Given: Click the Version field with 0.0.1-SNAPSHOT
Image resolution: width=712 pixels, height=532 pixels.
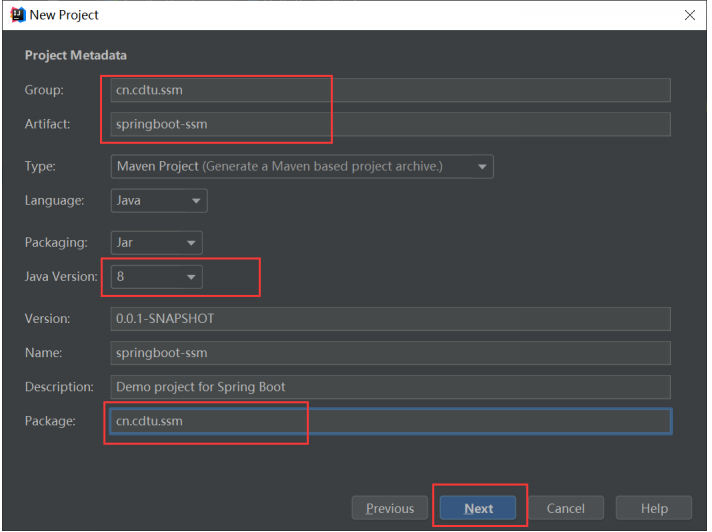Looking at the screenshot, I should click(390, 319).
